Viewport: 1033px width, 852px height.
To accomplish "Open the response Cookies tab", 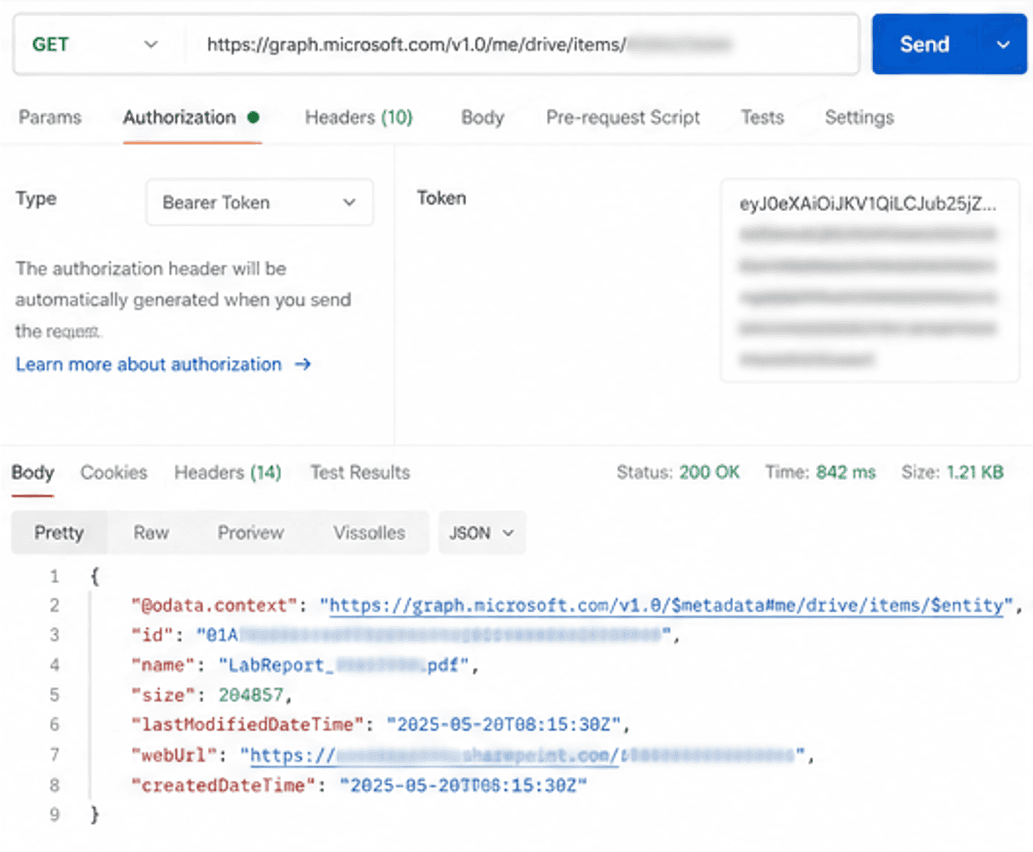I will [x=114, y=472].
